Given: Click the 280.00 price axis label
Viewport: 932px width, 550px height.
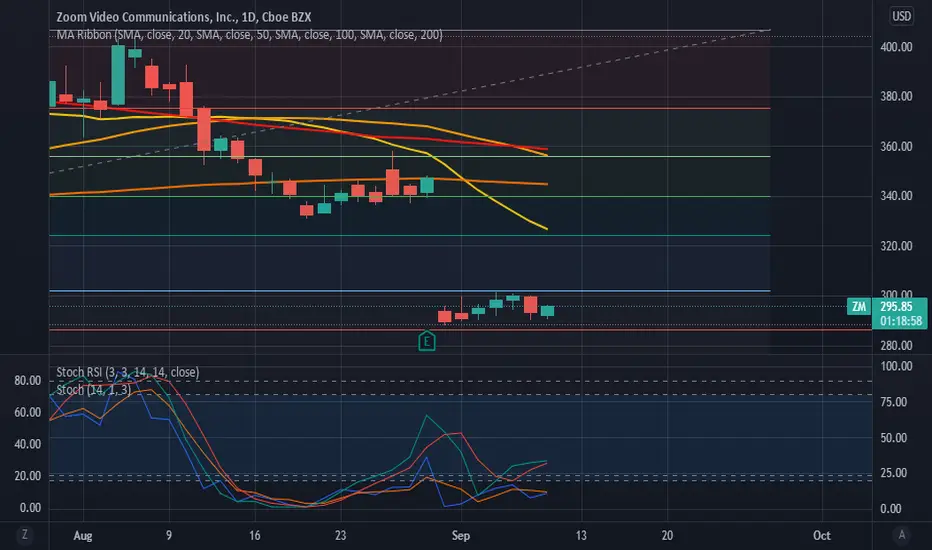Looking at the screenshot, I should (896, 345).
